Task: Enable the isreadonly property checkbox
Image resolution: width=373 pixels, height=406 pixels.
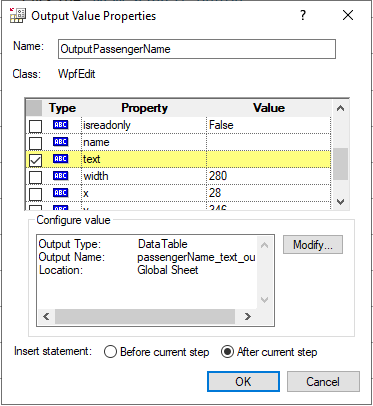Action: 35,126
